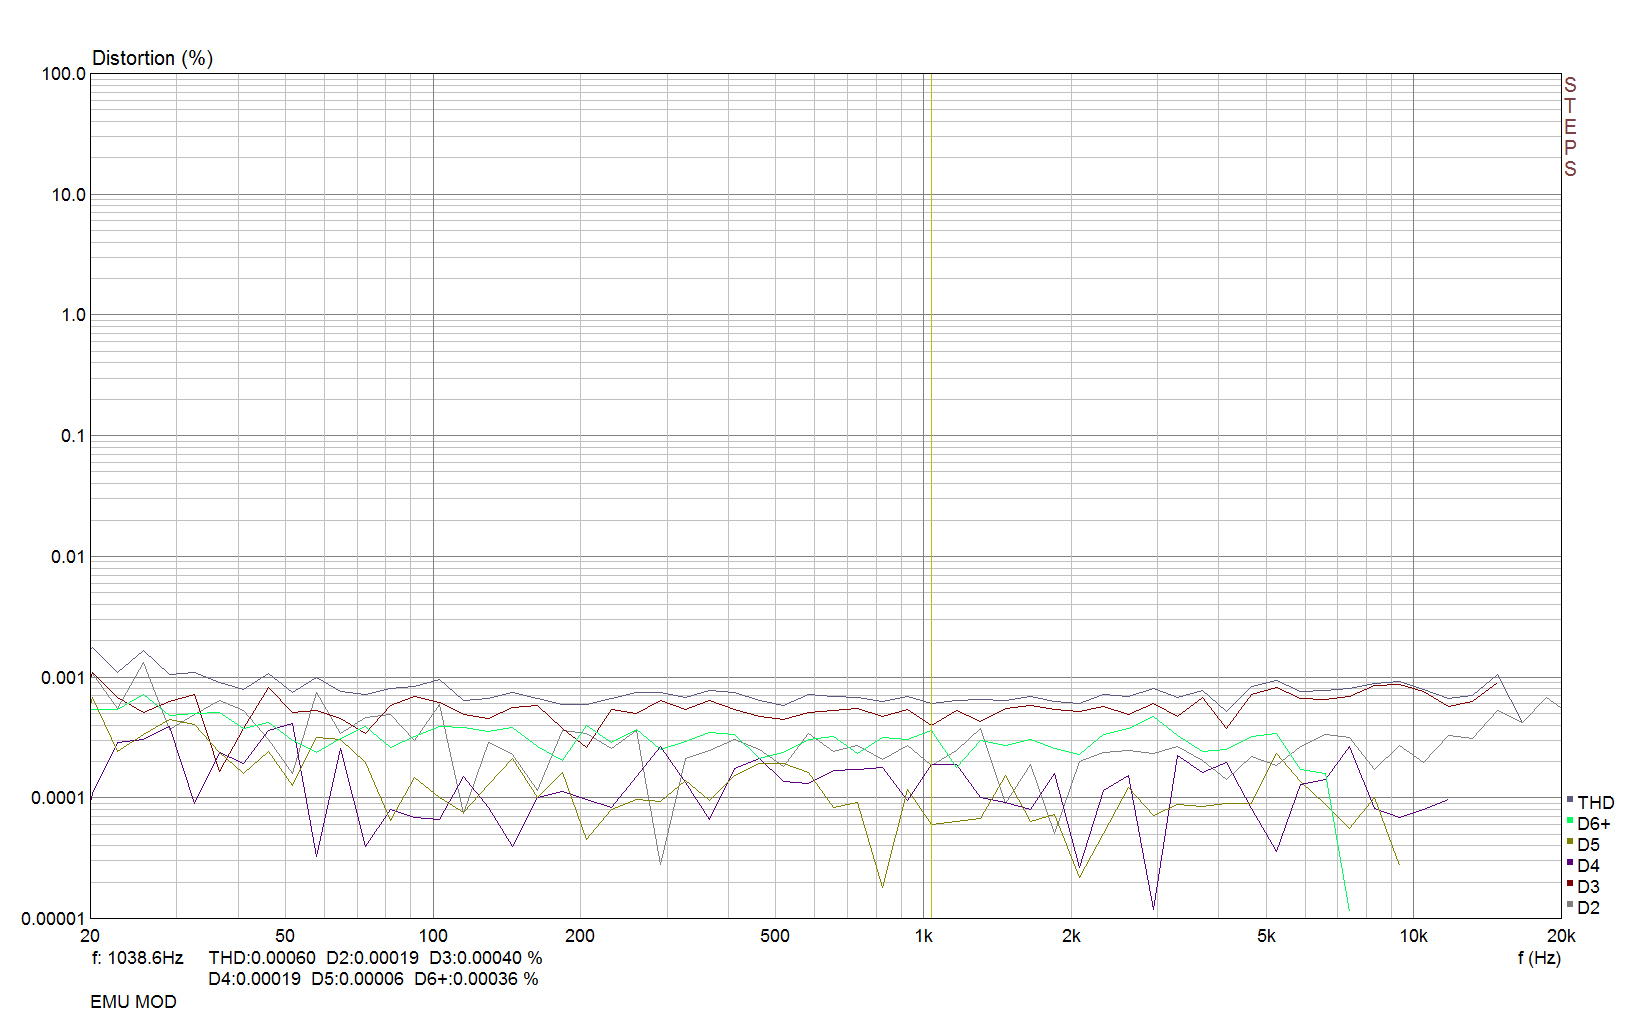The image size is (1636, 1016).
Task: Click the 20k x-axis tick label
Action: (x=1561, y=936)
